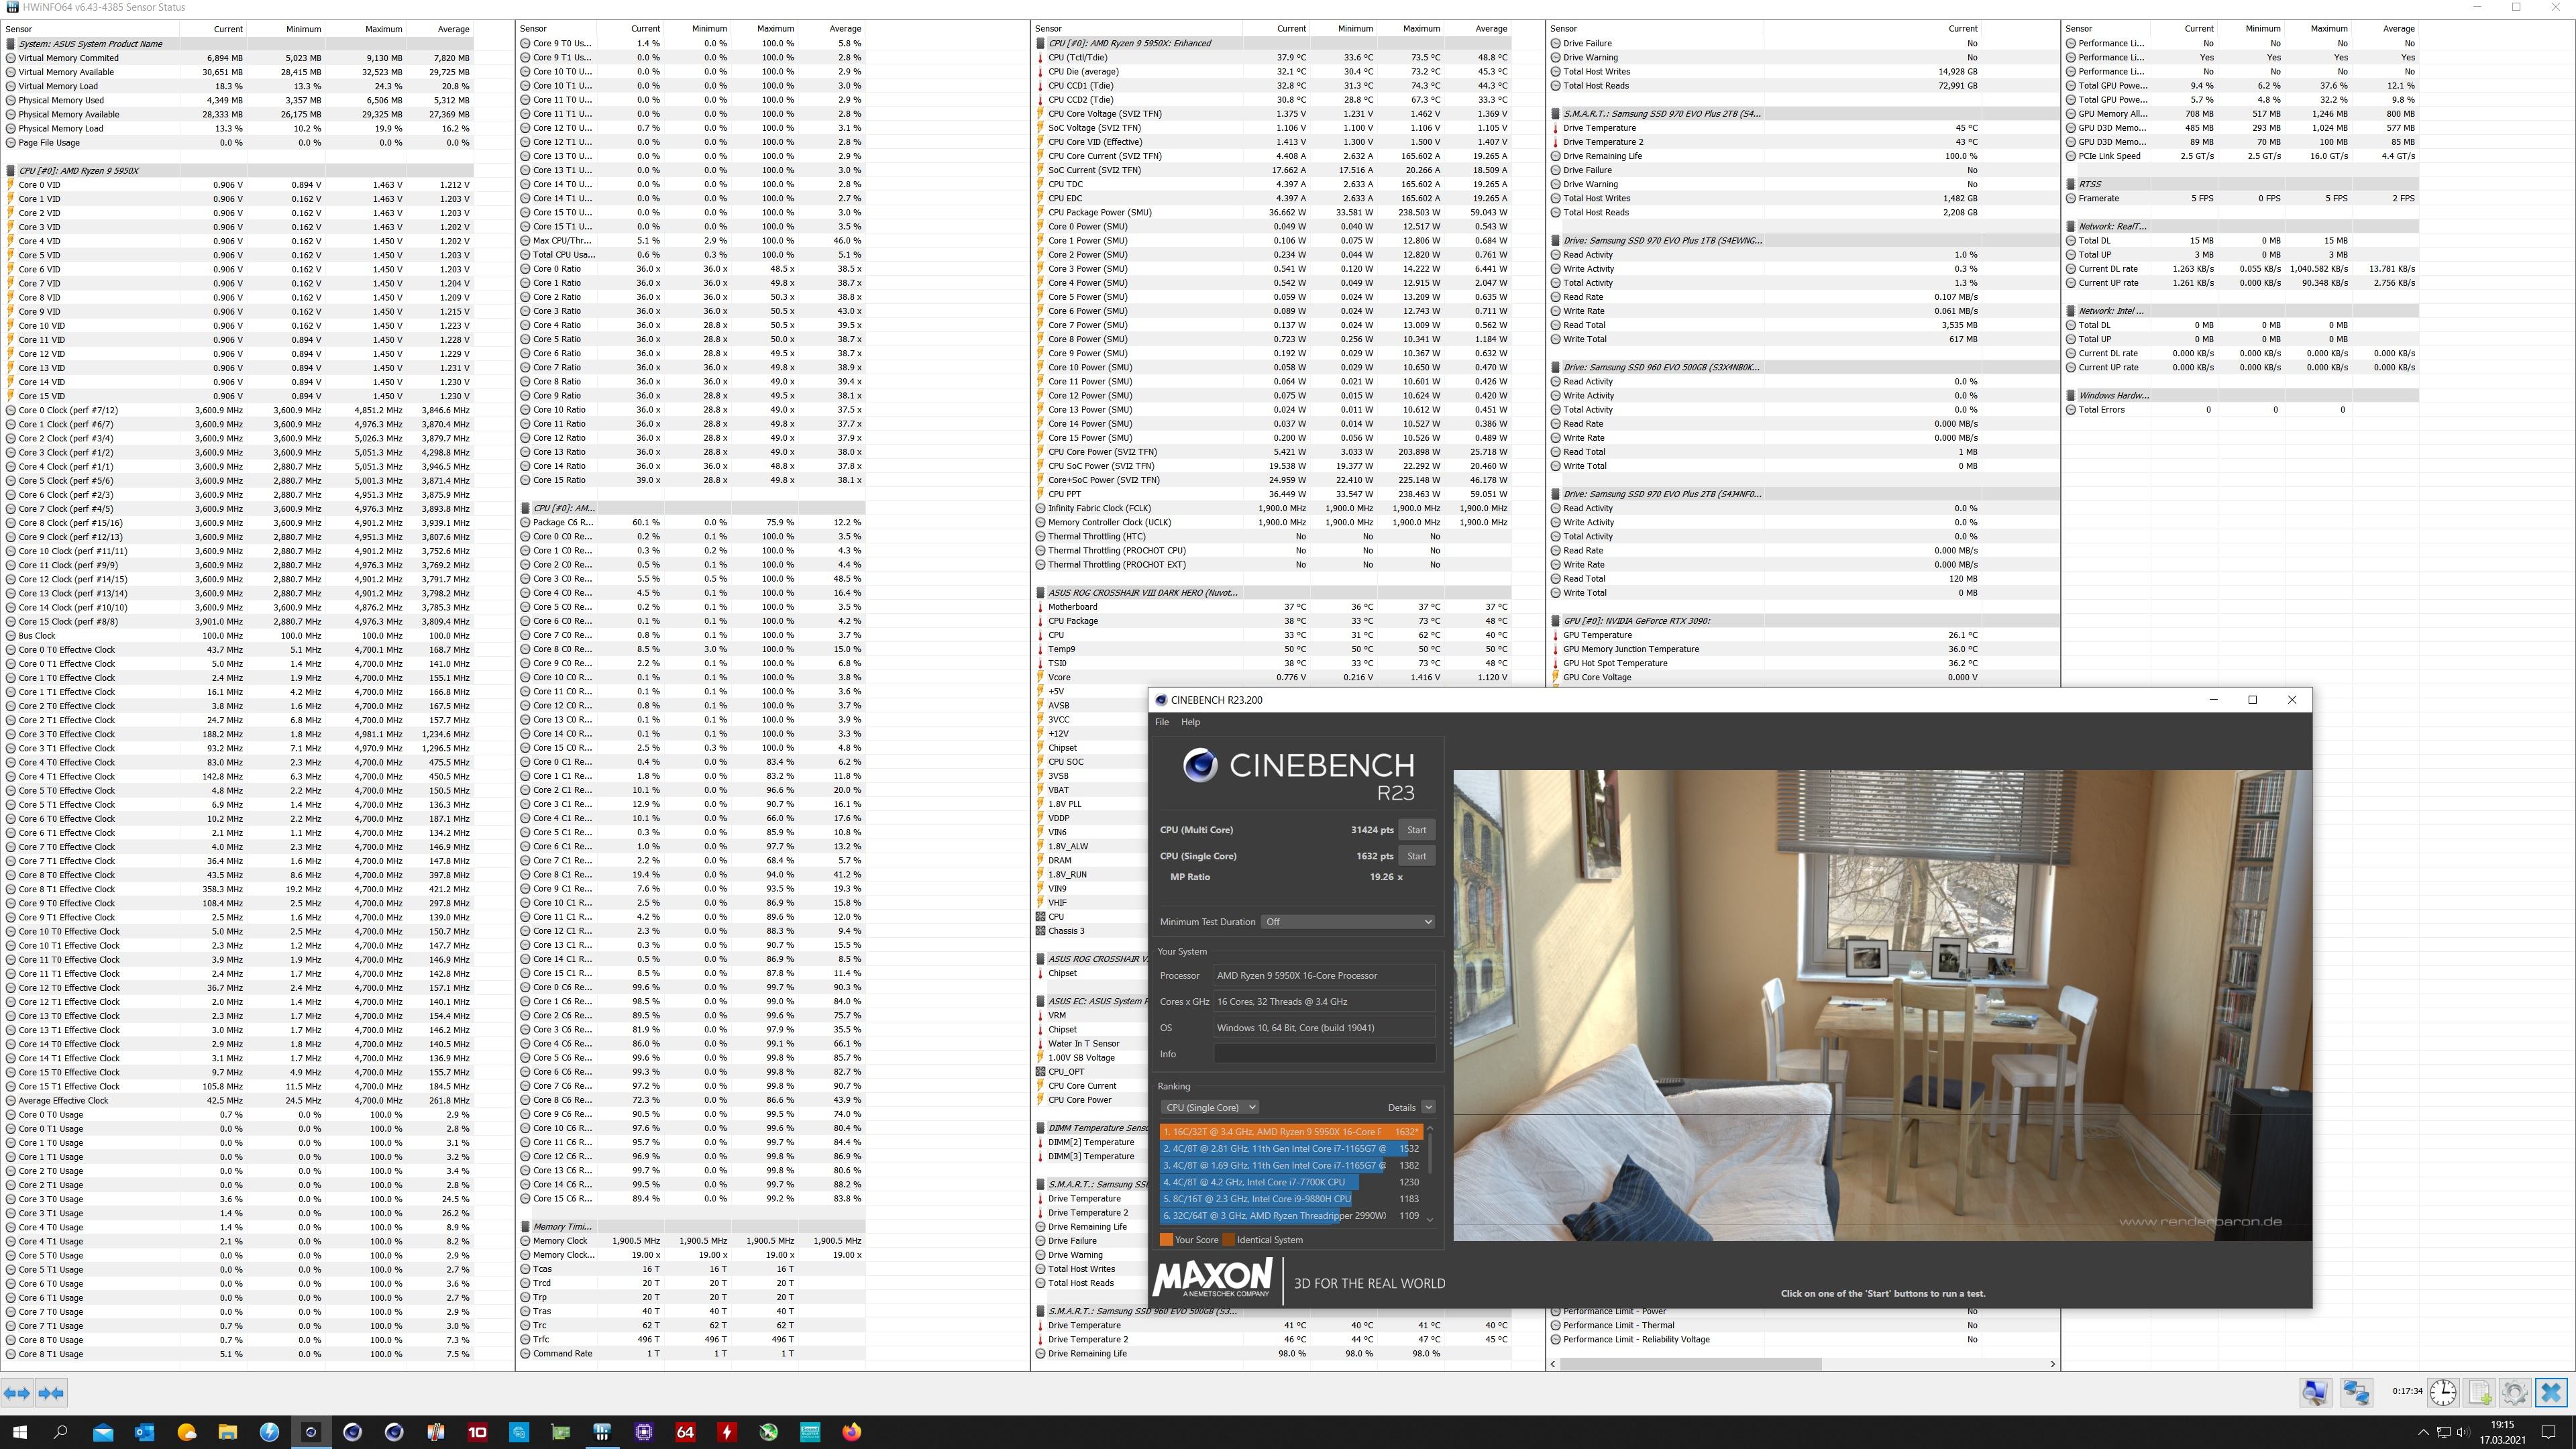Click HWiNFO blue X close sensors icon
The image size is (2576, 1449).
click(2551, 1392)
